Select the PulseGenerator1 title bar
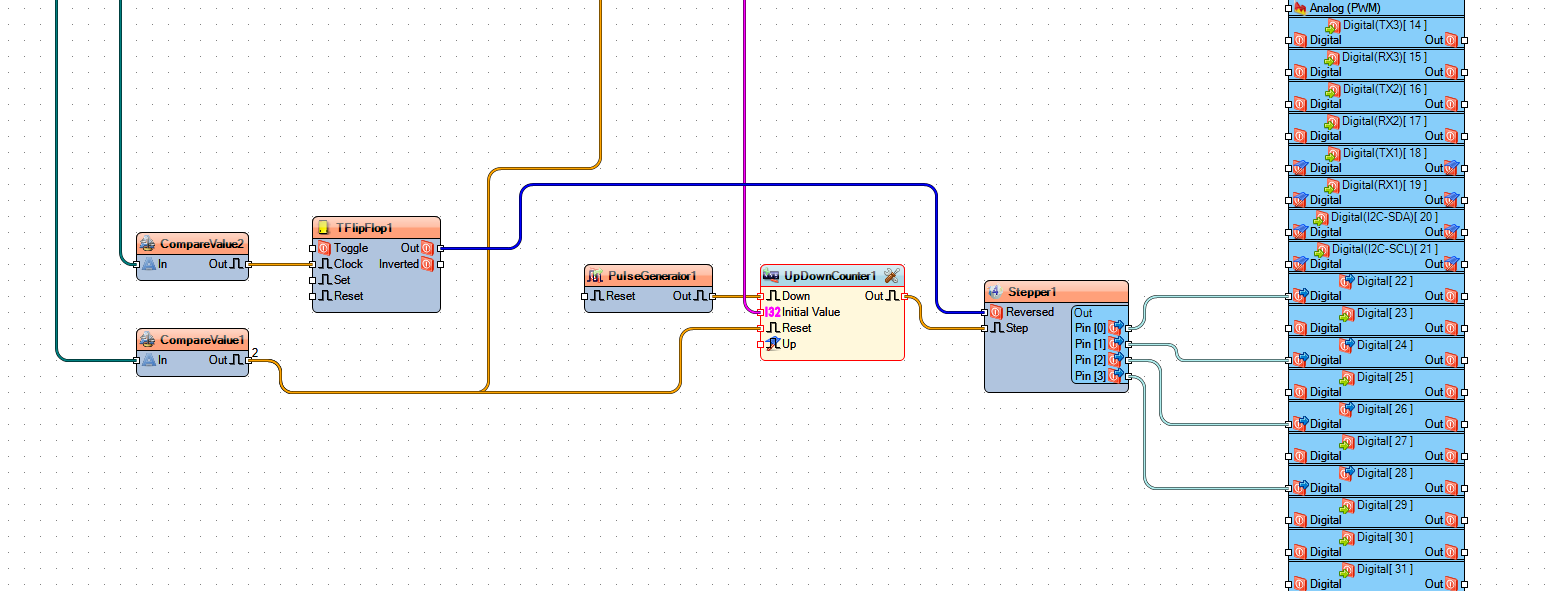The height and width of the screenshot is (591, 1546). (648, 276)
